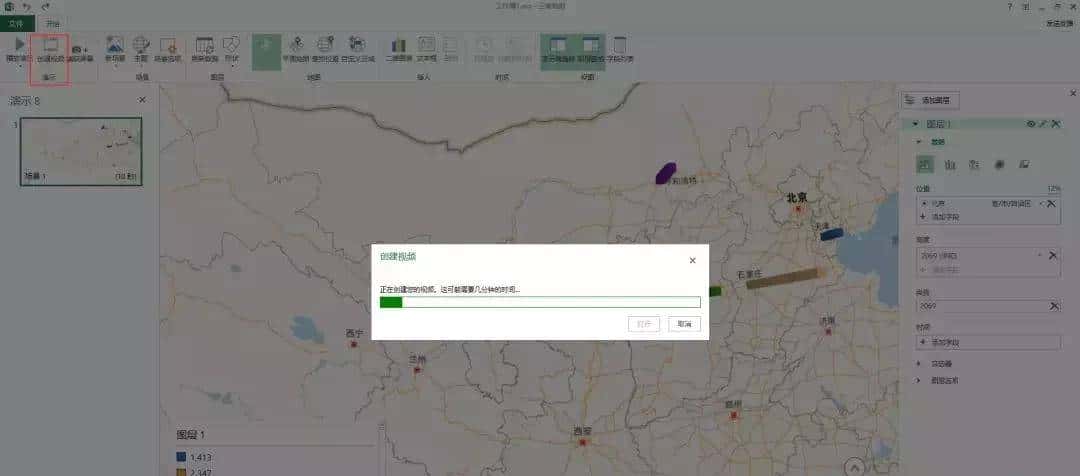Screen dimensions: 1080x476
Task: Click the Add Layer (添加图层) button
Action: point(932,100)
